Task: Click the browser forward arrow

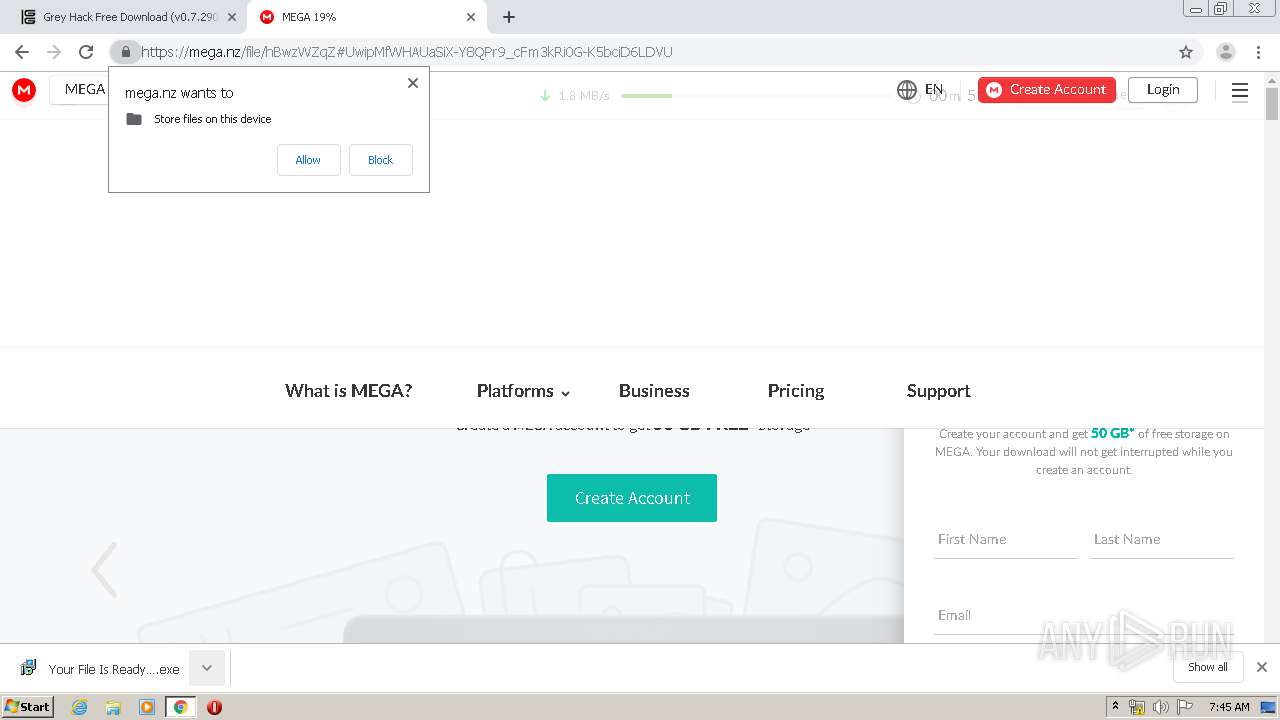Action: pyautogui.click(x=54, y=52)
